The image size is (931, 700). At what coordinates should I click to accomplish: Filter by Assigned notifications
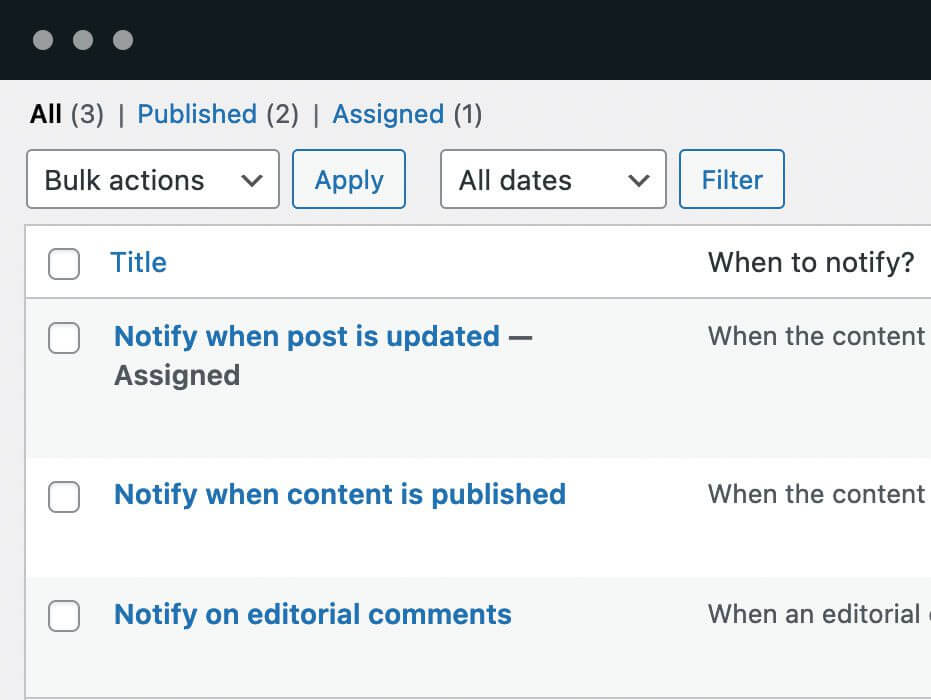[x=388, y=114]
